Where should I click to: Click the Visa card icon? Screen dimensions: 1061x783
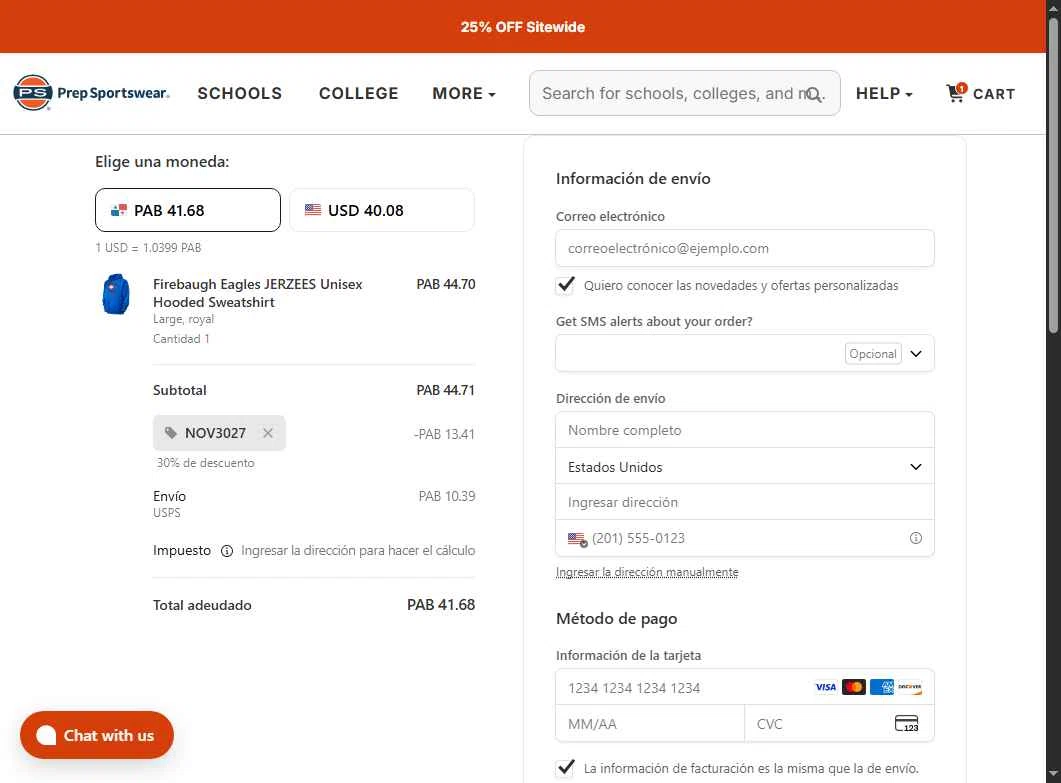[x=825, y=687]
